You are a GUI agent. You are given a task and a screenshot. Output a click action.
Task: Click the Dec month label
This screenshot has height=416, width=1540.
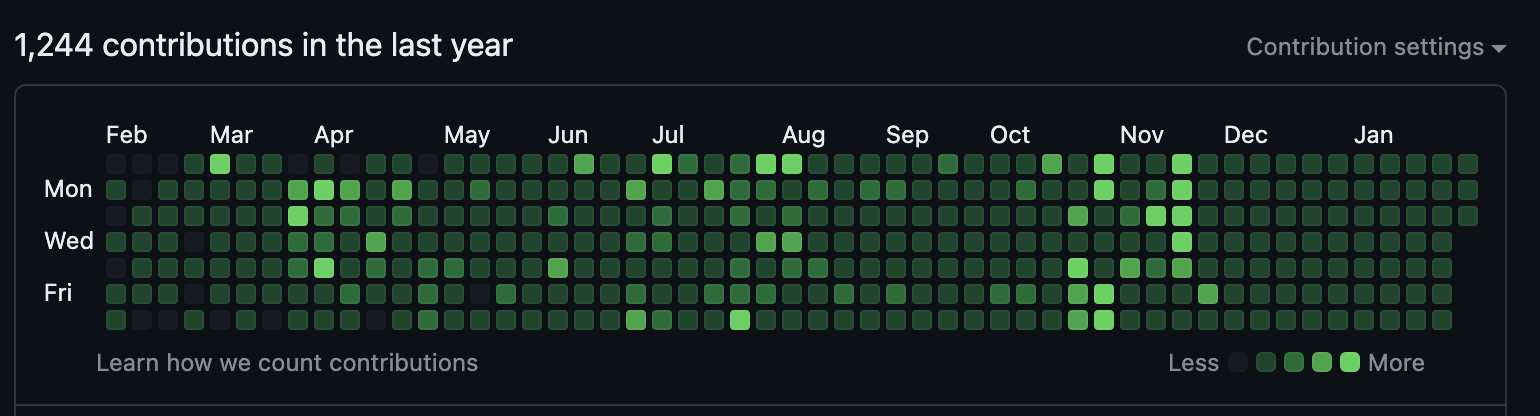click(1246, 135)
